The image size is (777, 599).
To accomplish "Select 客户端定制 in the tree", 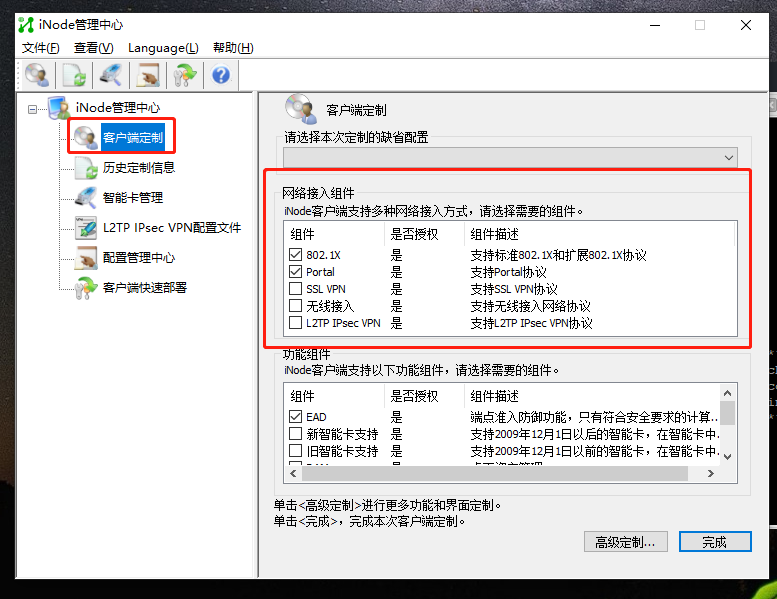I will 133,137.
